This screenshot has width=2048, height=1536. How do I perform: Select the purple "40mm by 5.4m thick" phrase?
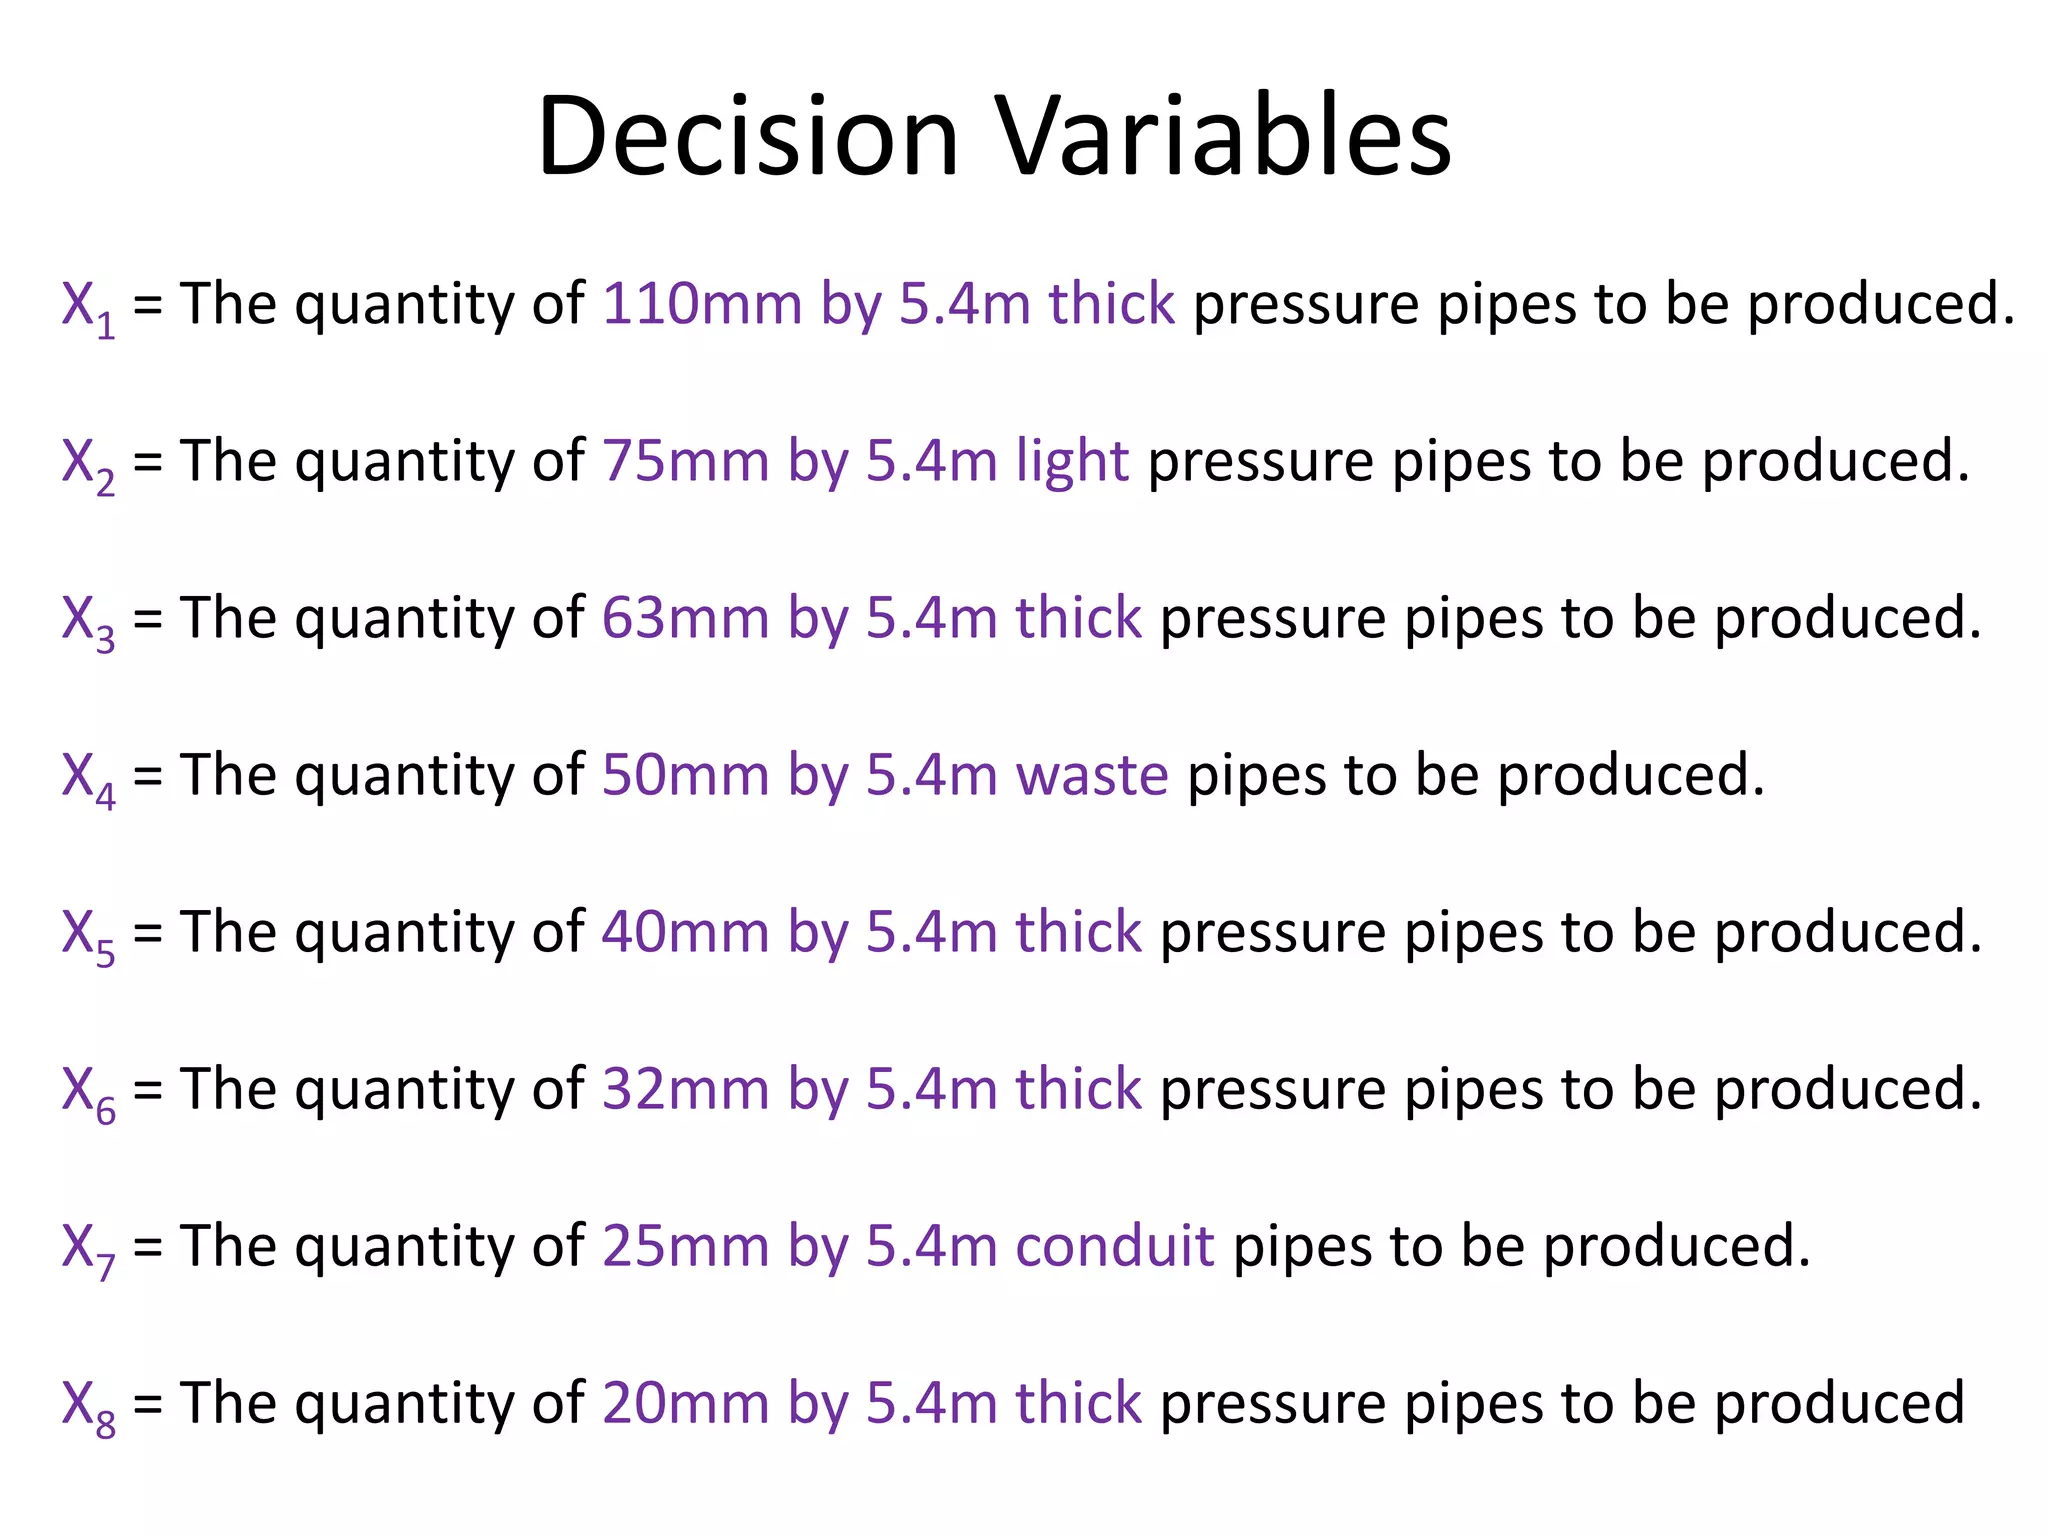(871, 931)
